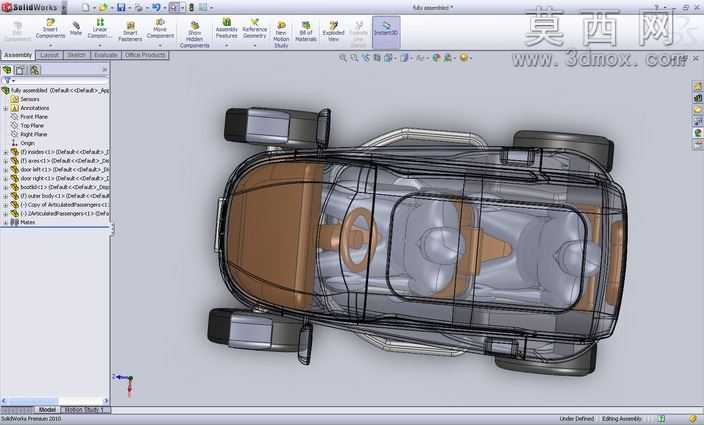Switch to the Sketch tab
704x425 pixels.
[x=76, y=55]
